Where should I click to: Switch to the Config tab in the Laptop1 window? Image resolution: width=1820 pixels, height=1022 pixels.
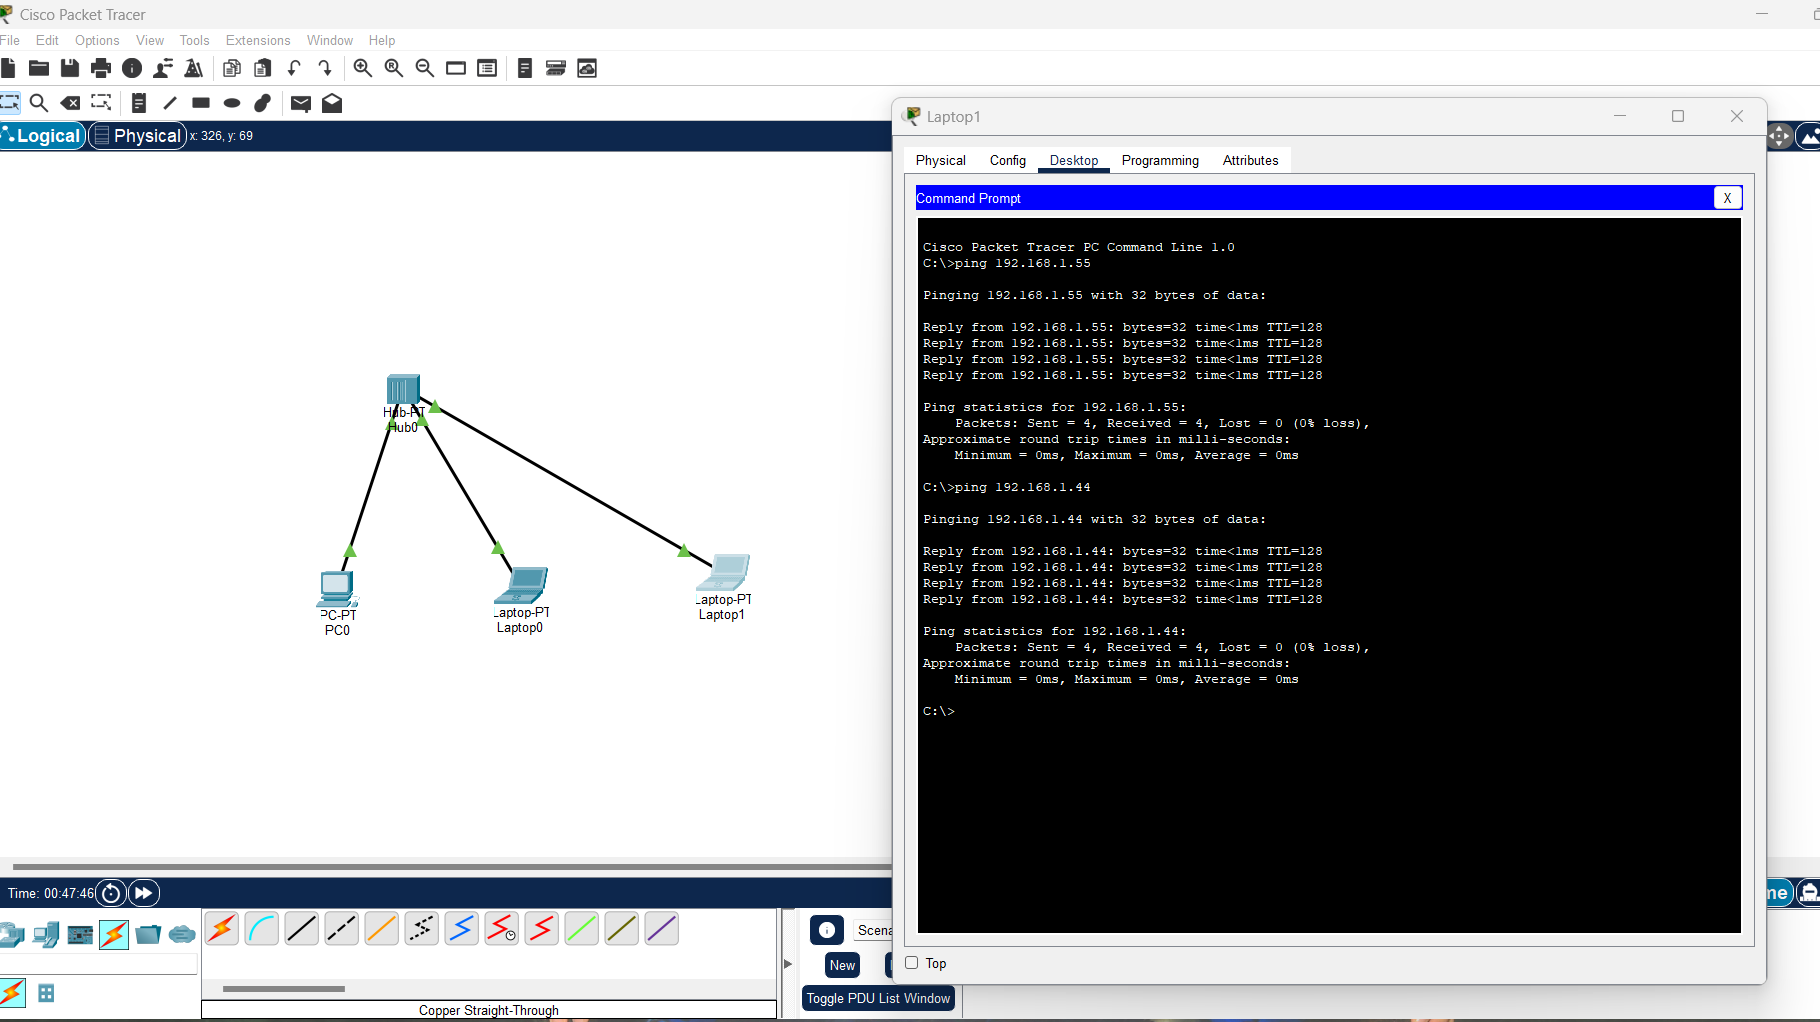click(1008, 160)
